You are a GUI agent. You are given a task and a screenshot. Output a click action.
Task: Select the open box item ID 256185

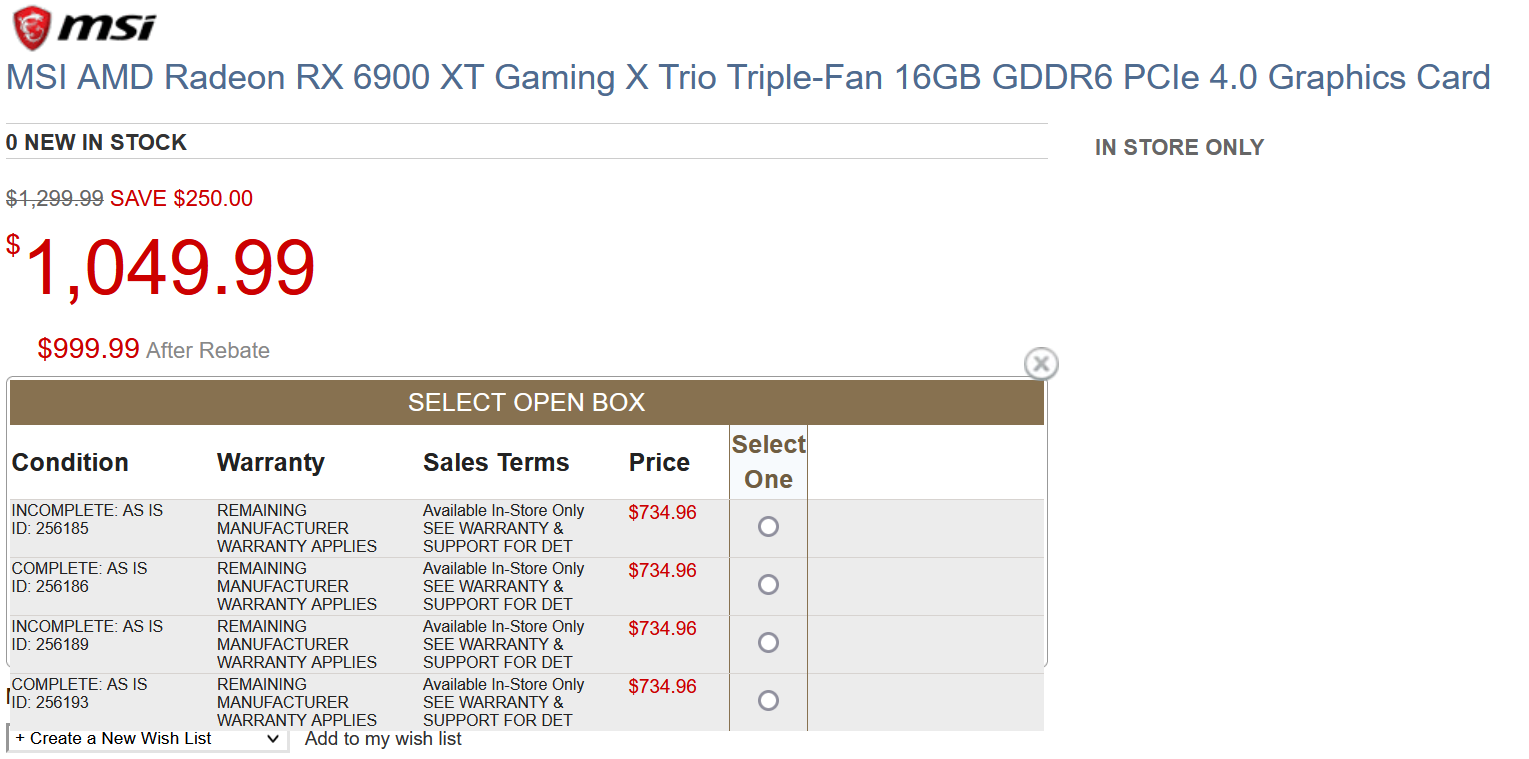coord(768,527)
